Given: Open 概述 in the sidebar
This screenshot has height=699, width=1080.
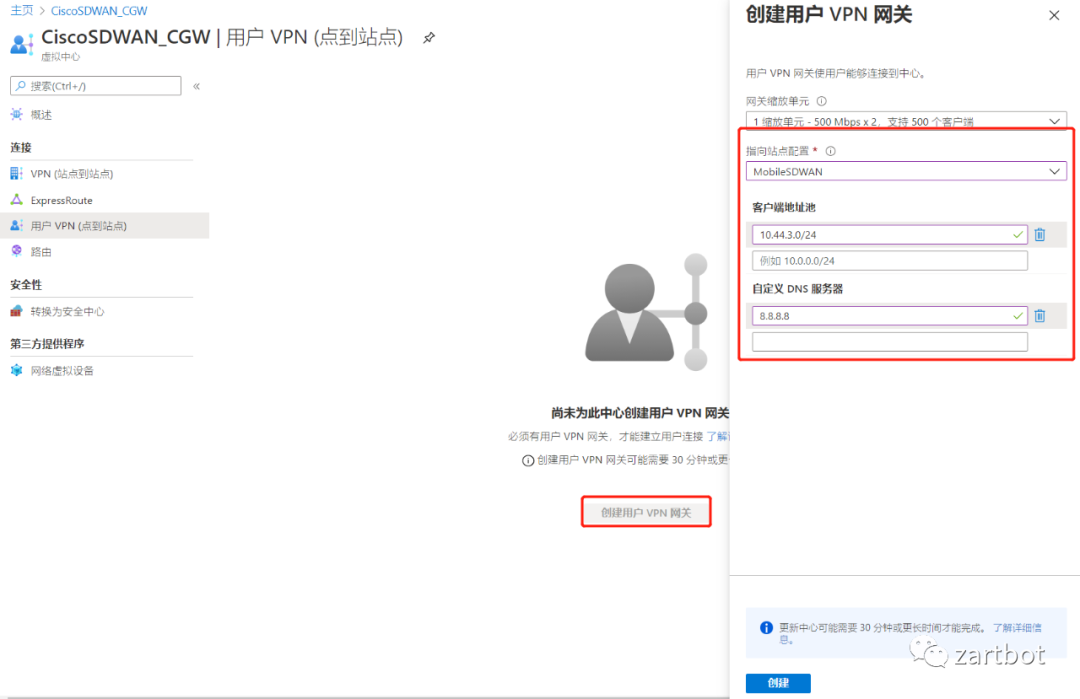Looking at the screenshot, I should tap(41, 115).
